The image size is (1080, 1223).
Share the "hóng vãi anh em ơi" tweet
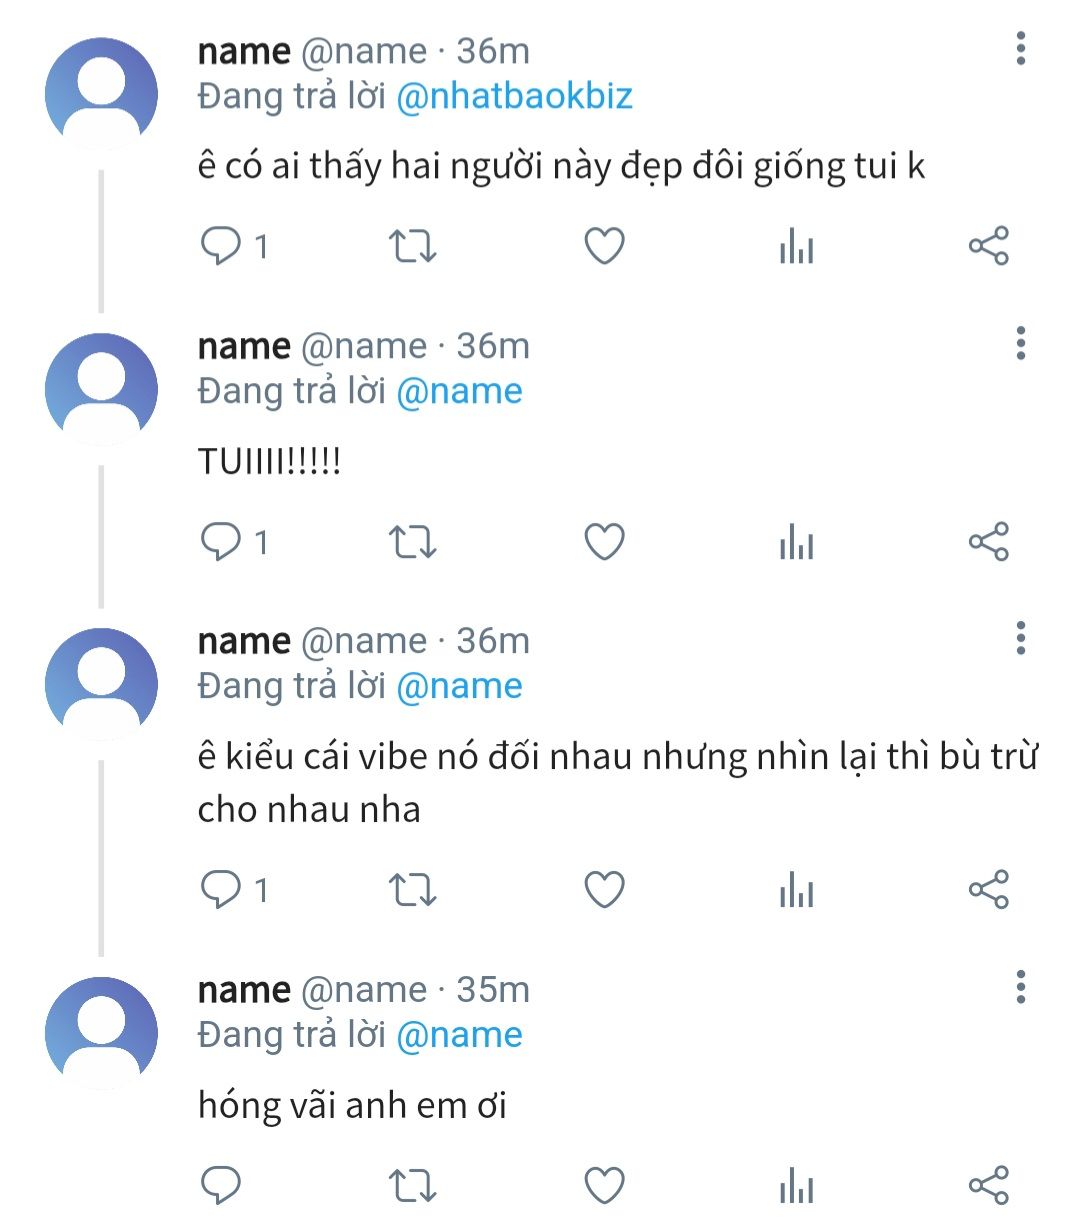(988, 1186)
